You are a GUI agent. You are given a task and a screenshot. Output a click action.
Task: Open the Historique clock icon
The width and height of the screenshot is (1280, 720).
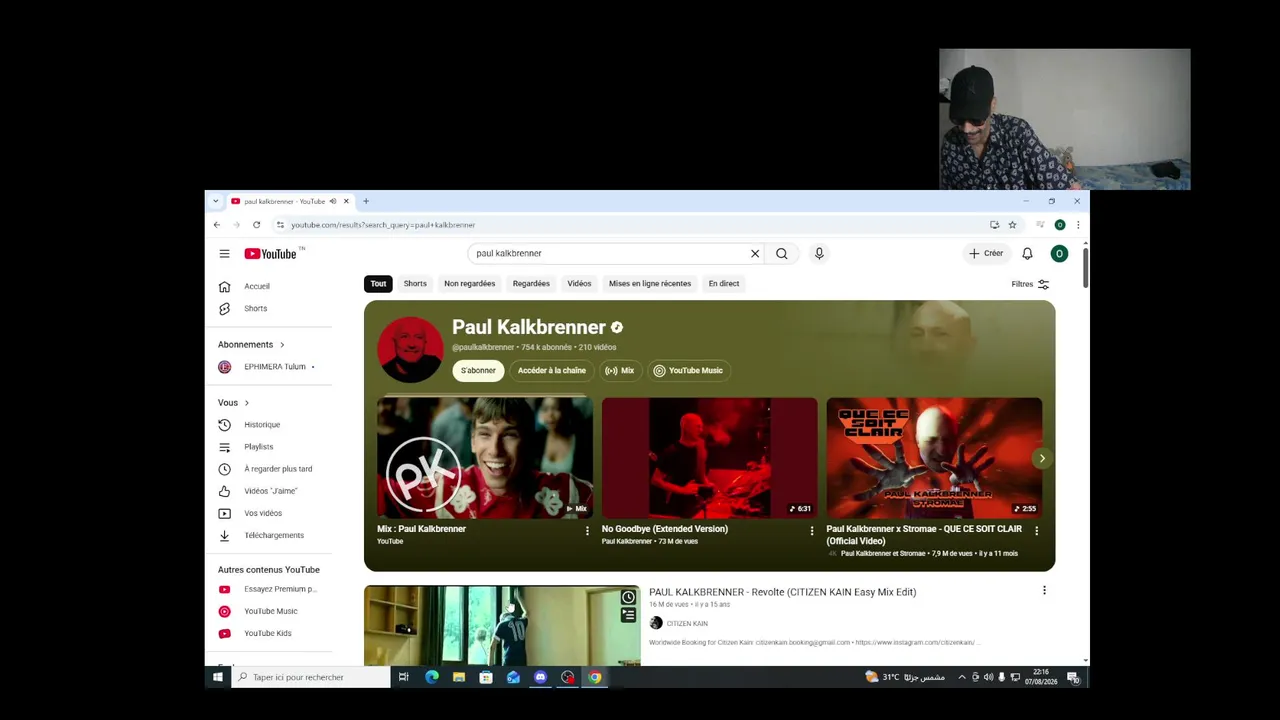(224, 425)
